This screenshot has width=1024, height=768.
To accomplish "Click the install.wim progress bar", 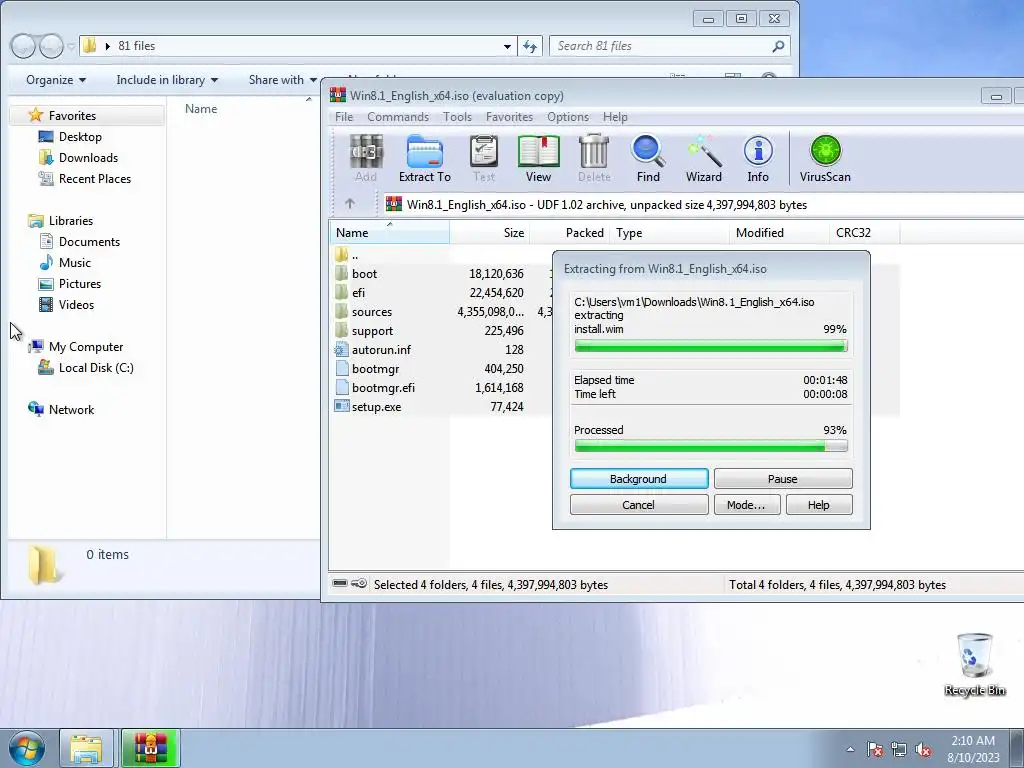I will tap(711, 346).
